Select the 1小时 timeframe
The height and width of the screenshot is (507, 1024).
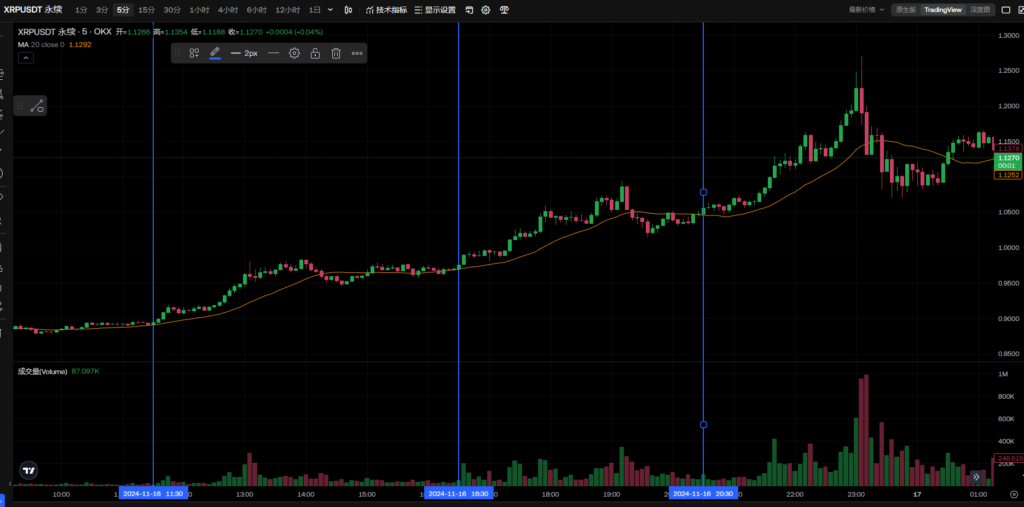200,9
